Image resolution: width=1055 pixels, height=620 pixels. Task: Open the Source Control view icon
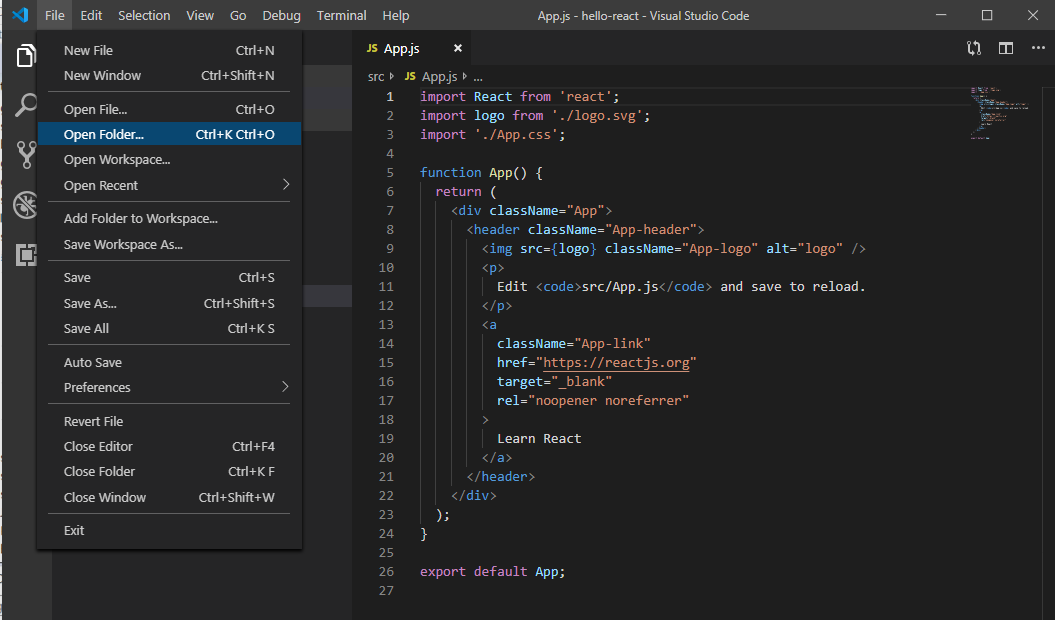coord(26,155)
